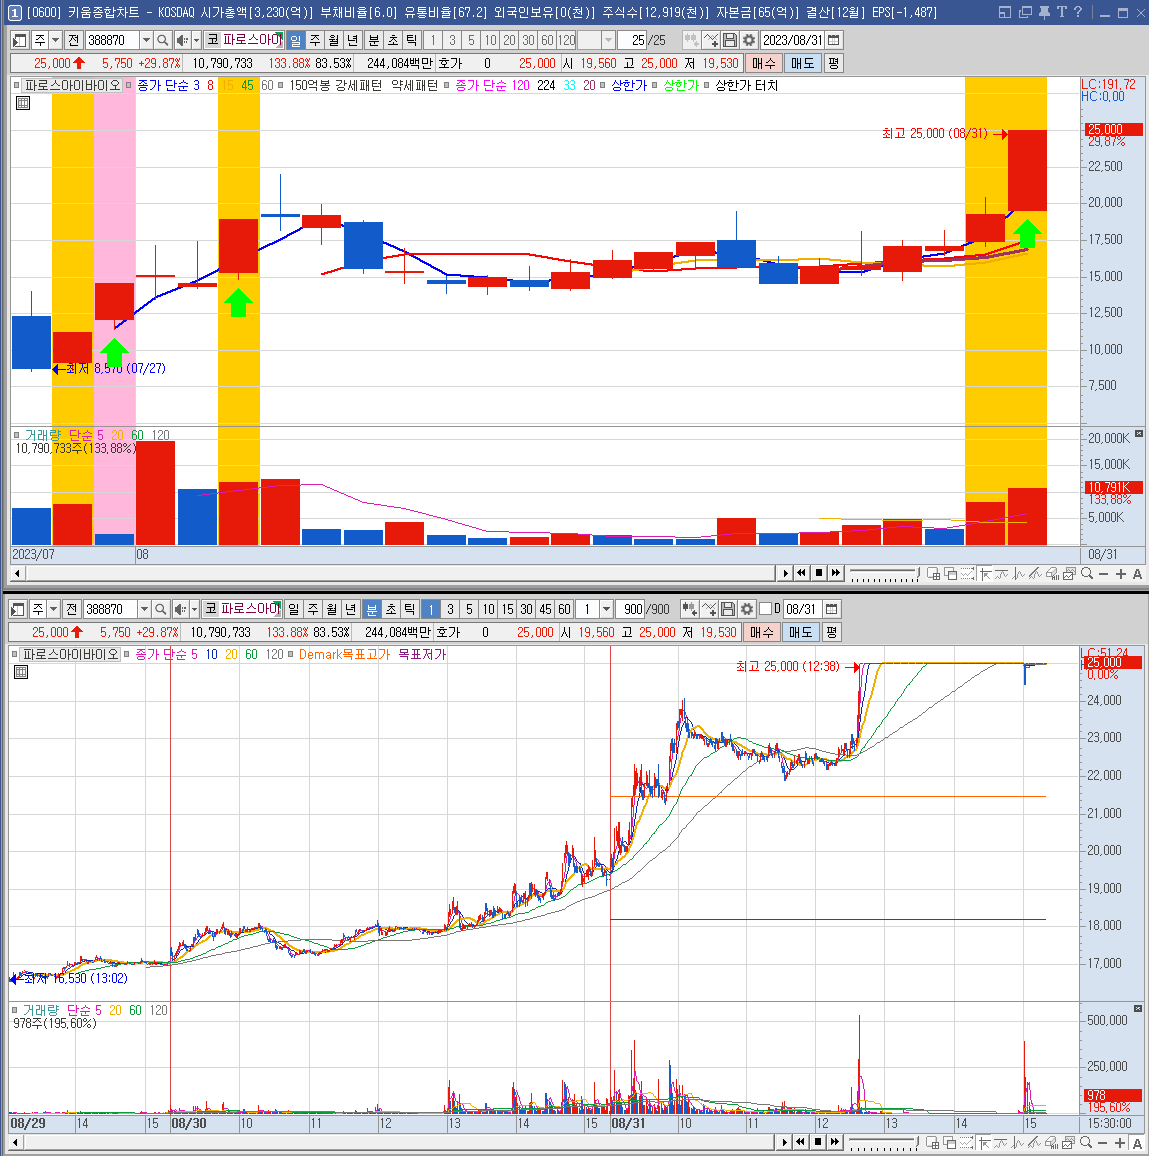Click the 'A' auto-scale icon under the top chart

[1137, 574]
